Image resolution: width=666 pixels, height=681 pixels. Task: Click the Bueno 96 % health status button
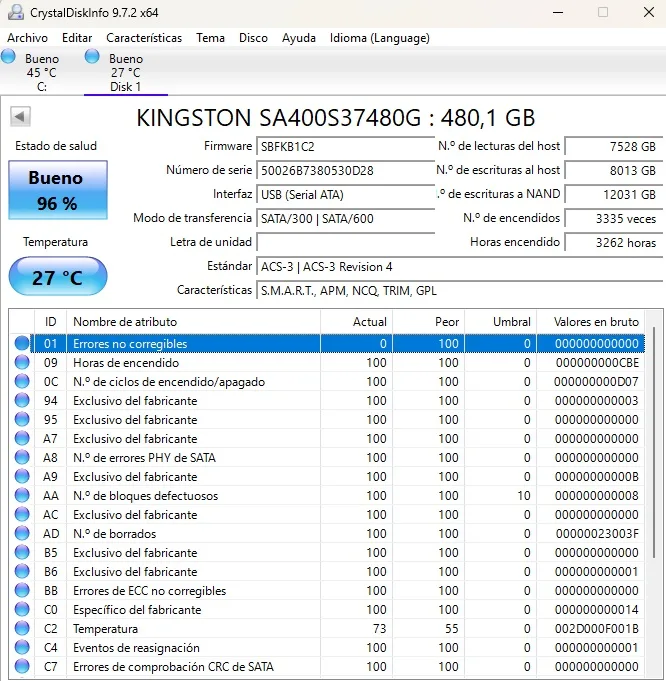coord(58,190)
